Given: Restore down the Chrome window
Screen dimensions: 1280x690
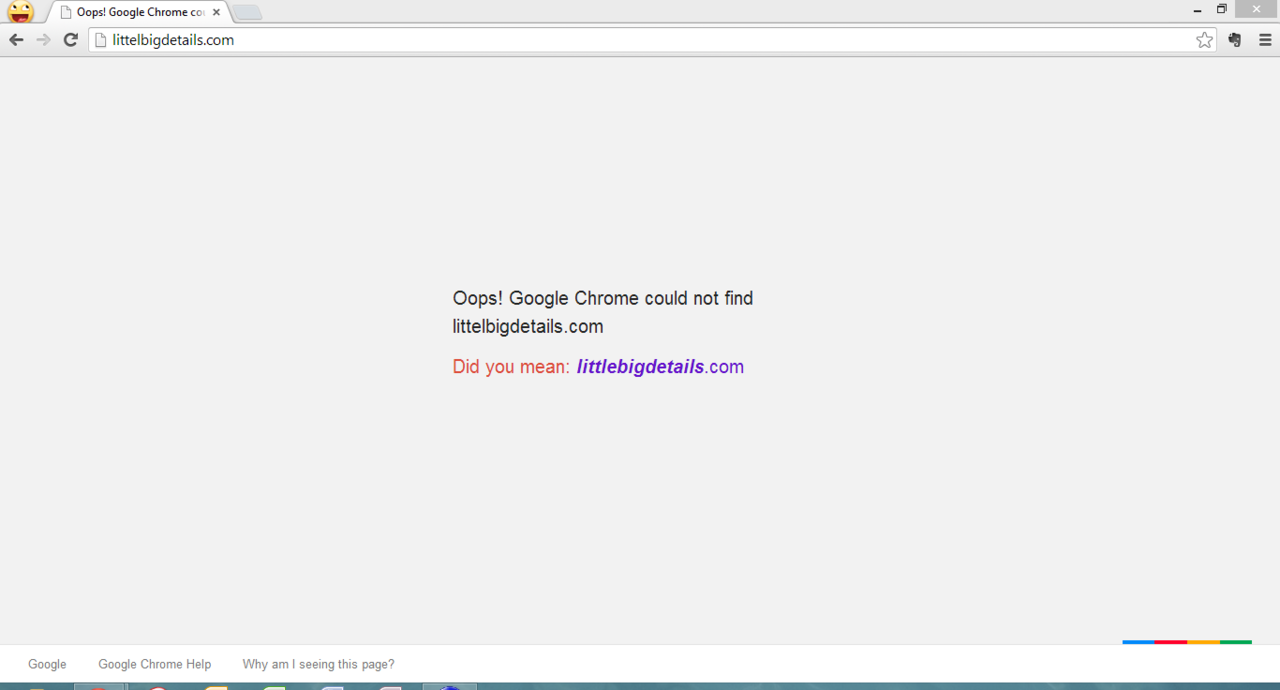Looking at the screenshot, I should 1221,10.
